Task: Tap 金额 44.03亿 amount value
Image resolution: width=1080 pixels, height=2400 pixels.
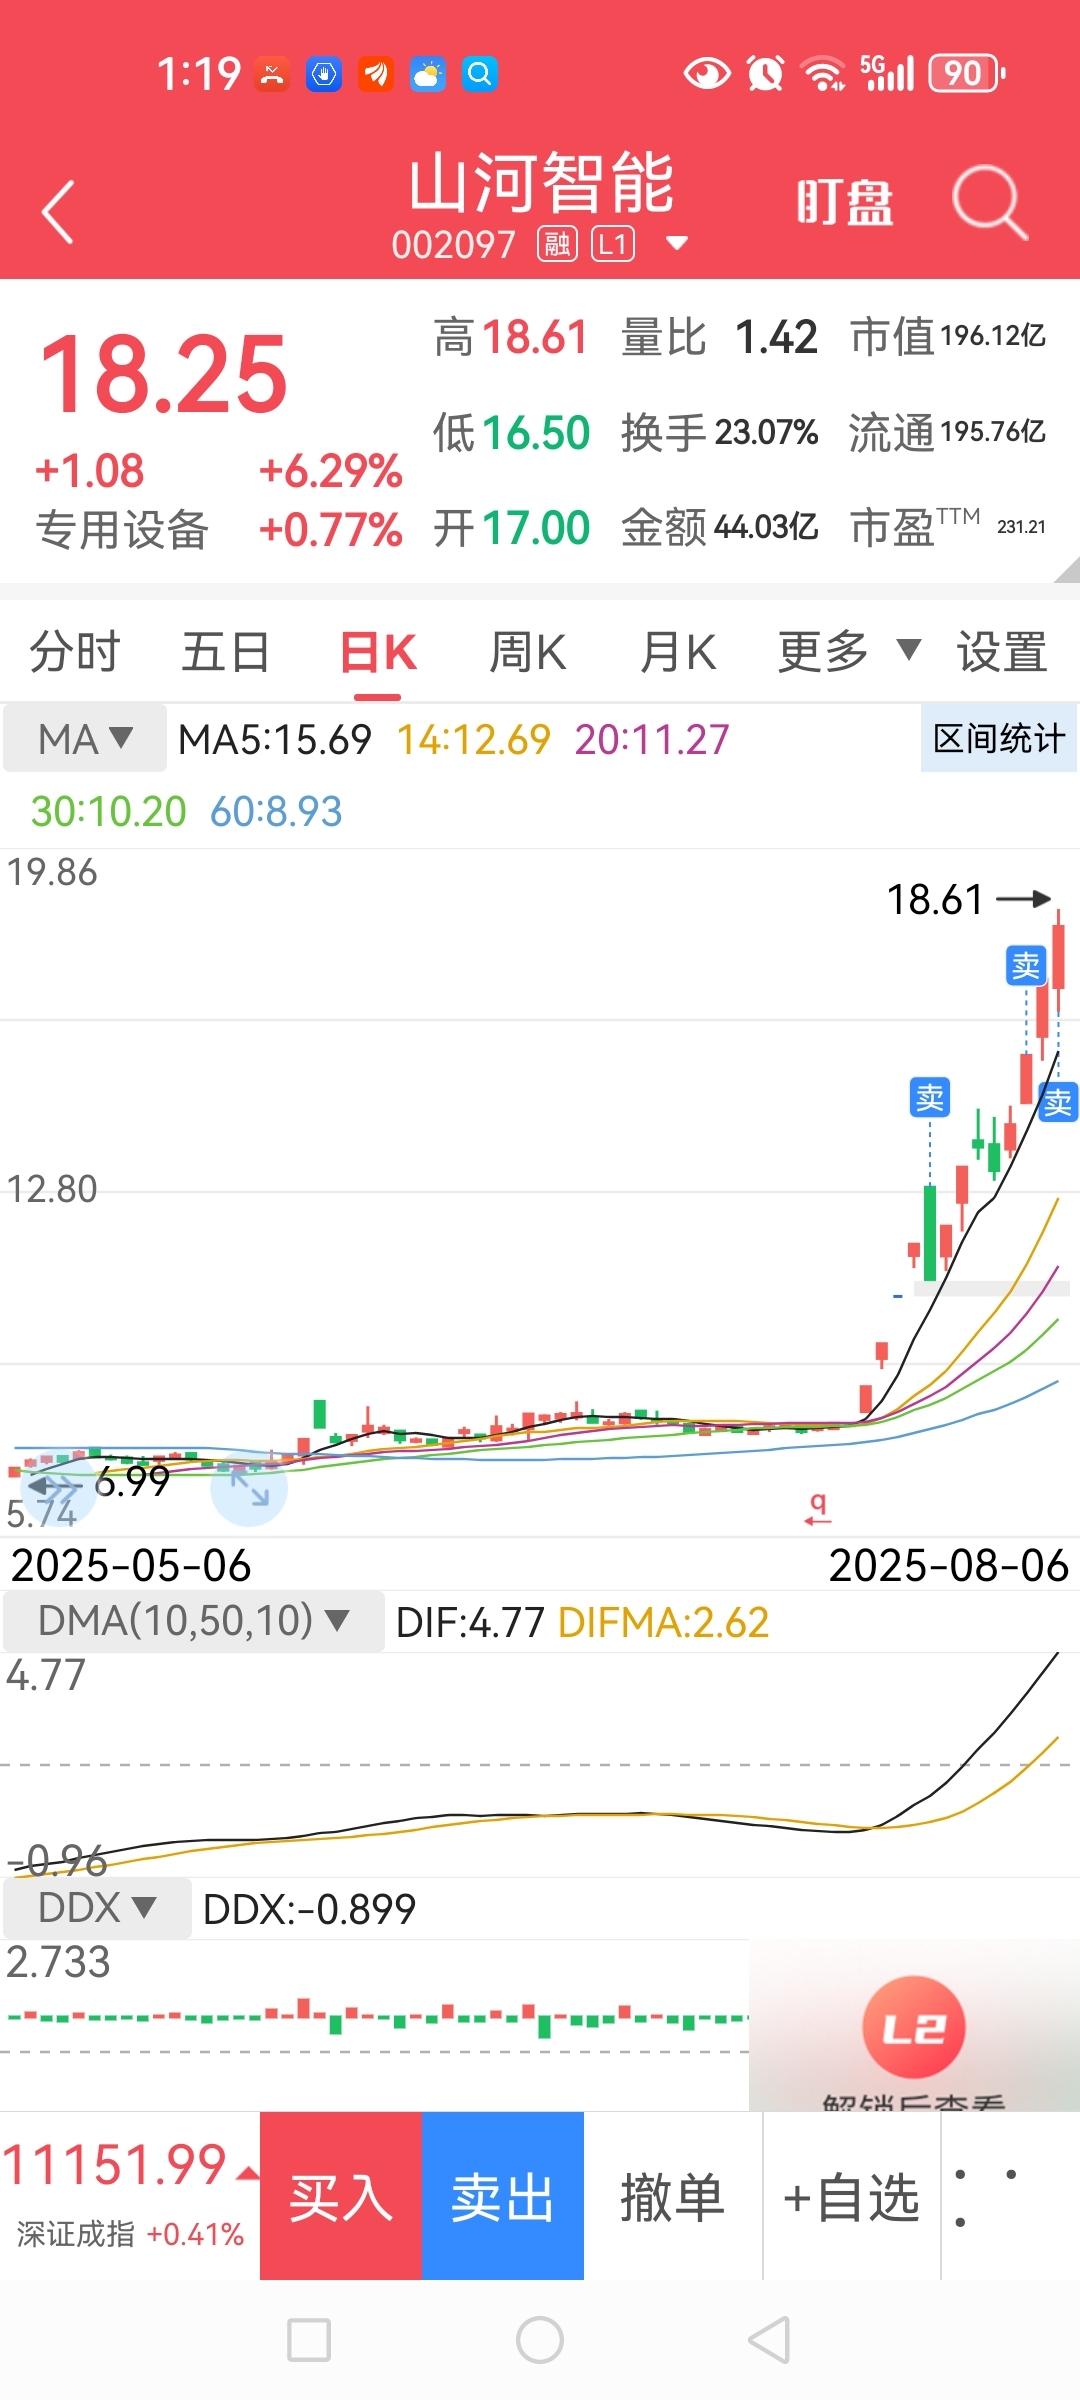Action: [719, 527]
